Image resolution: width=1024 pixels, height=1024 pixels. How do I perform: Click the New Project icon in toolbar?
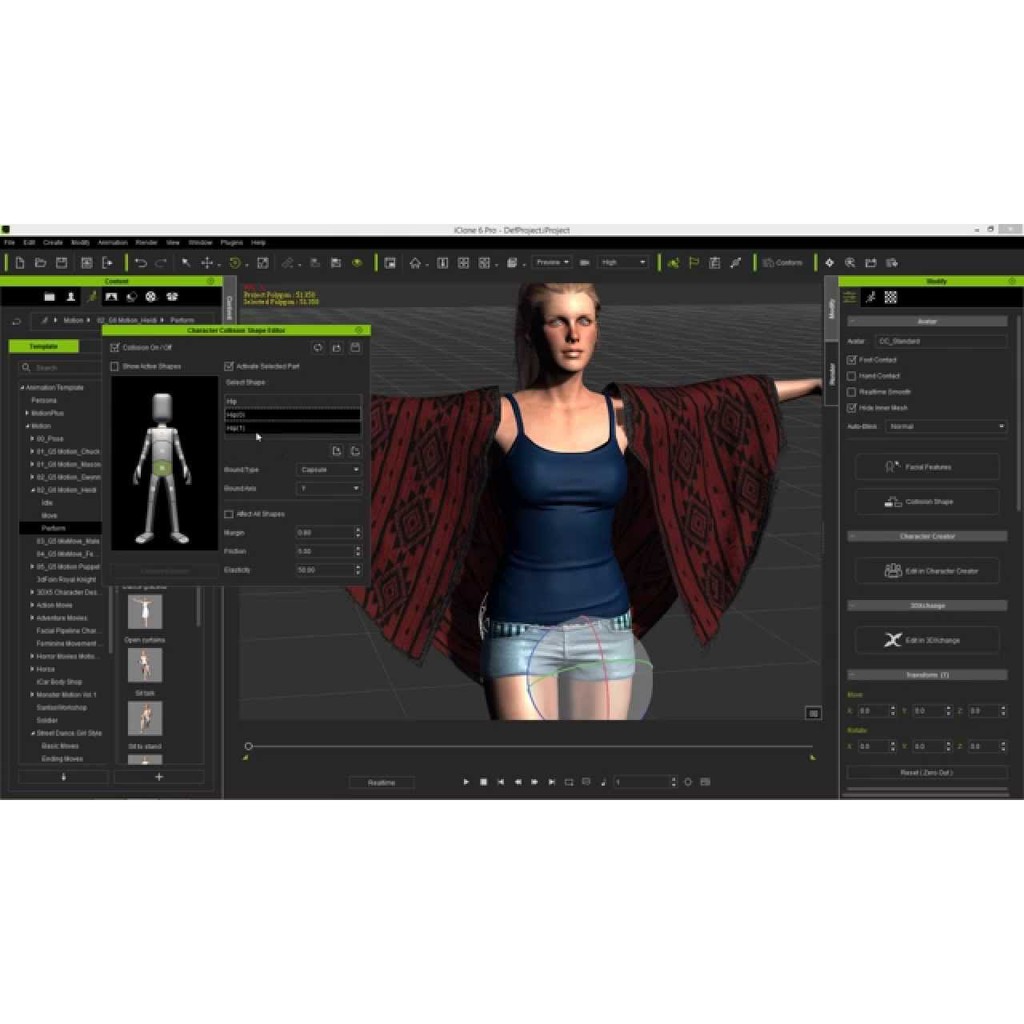[x=19, y=263]
